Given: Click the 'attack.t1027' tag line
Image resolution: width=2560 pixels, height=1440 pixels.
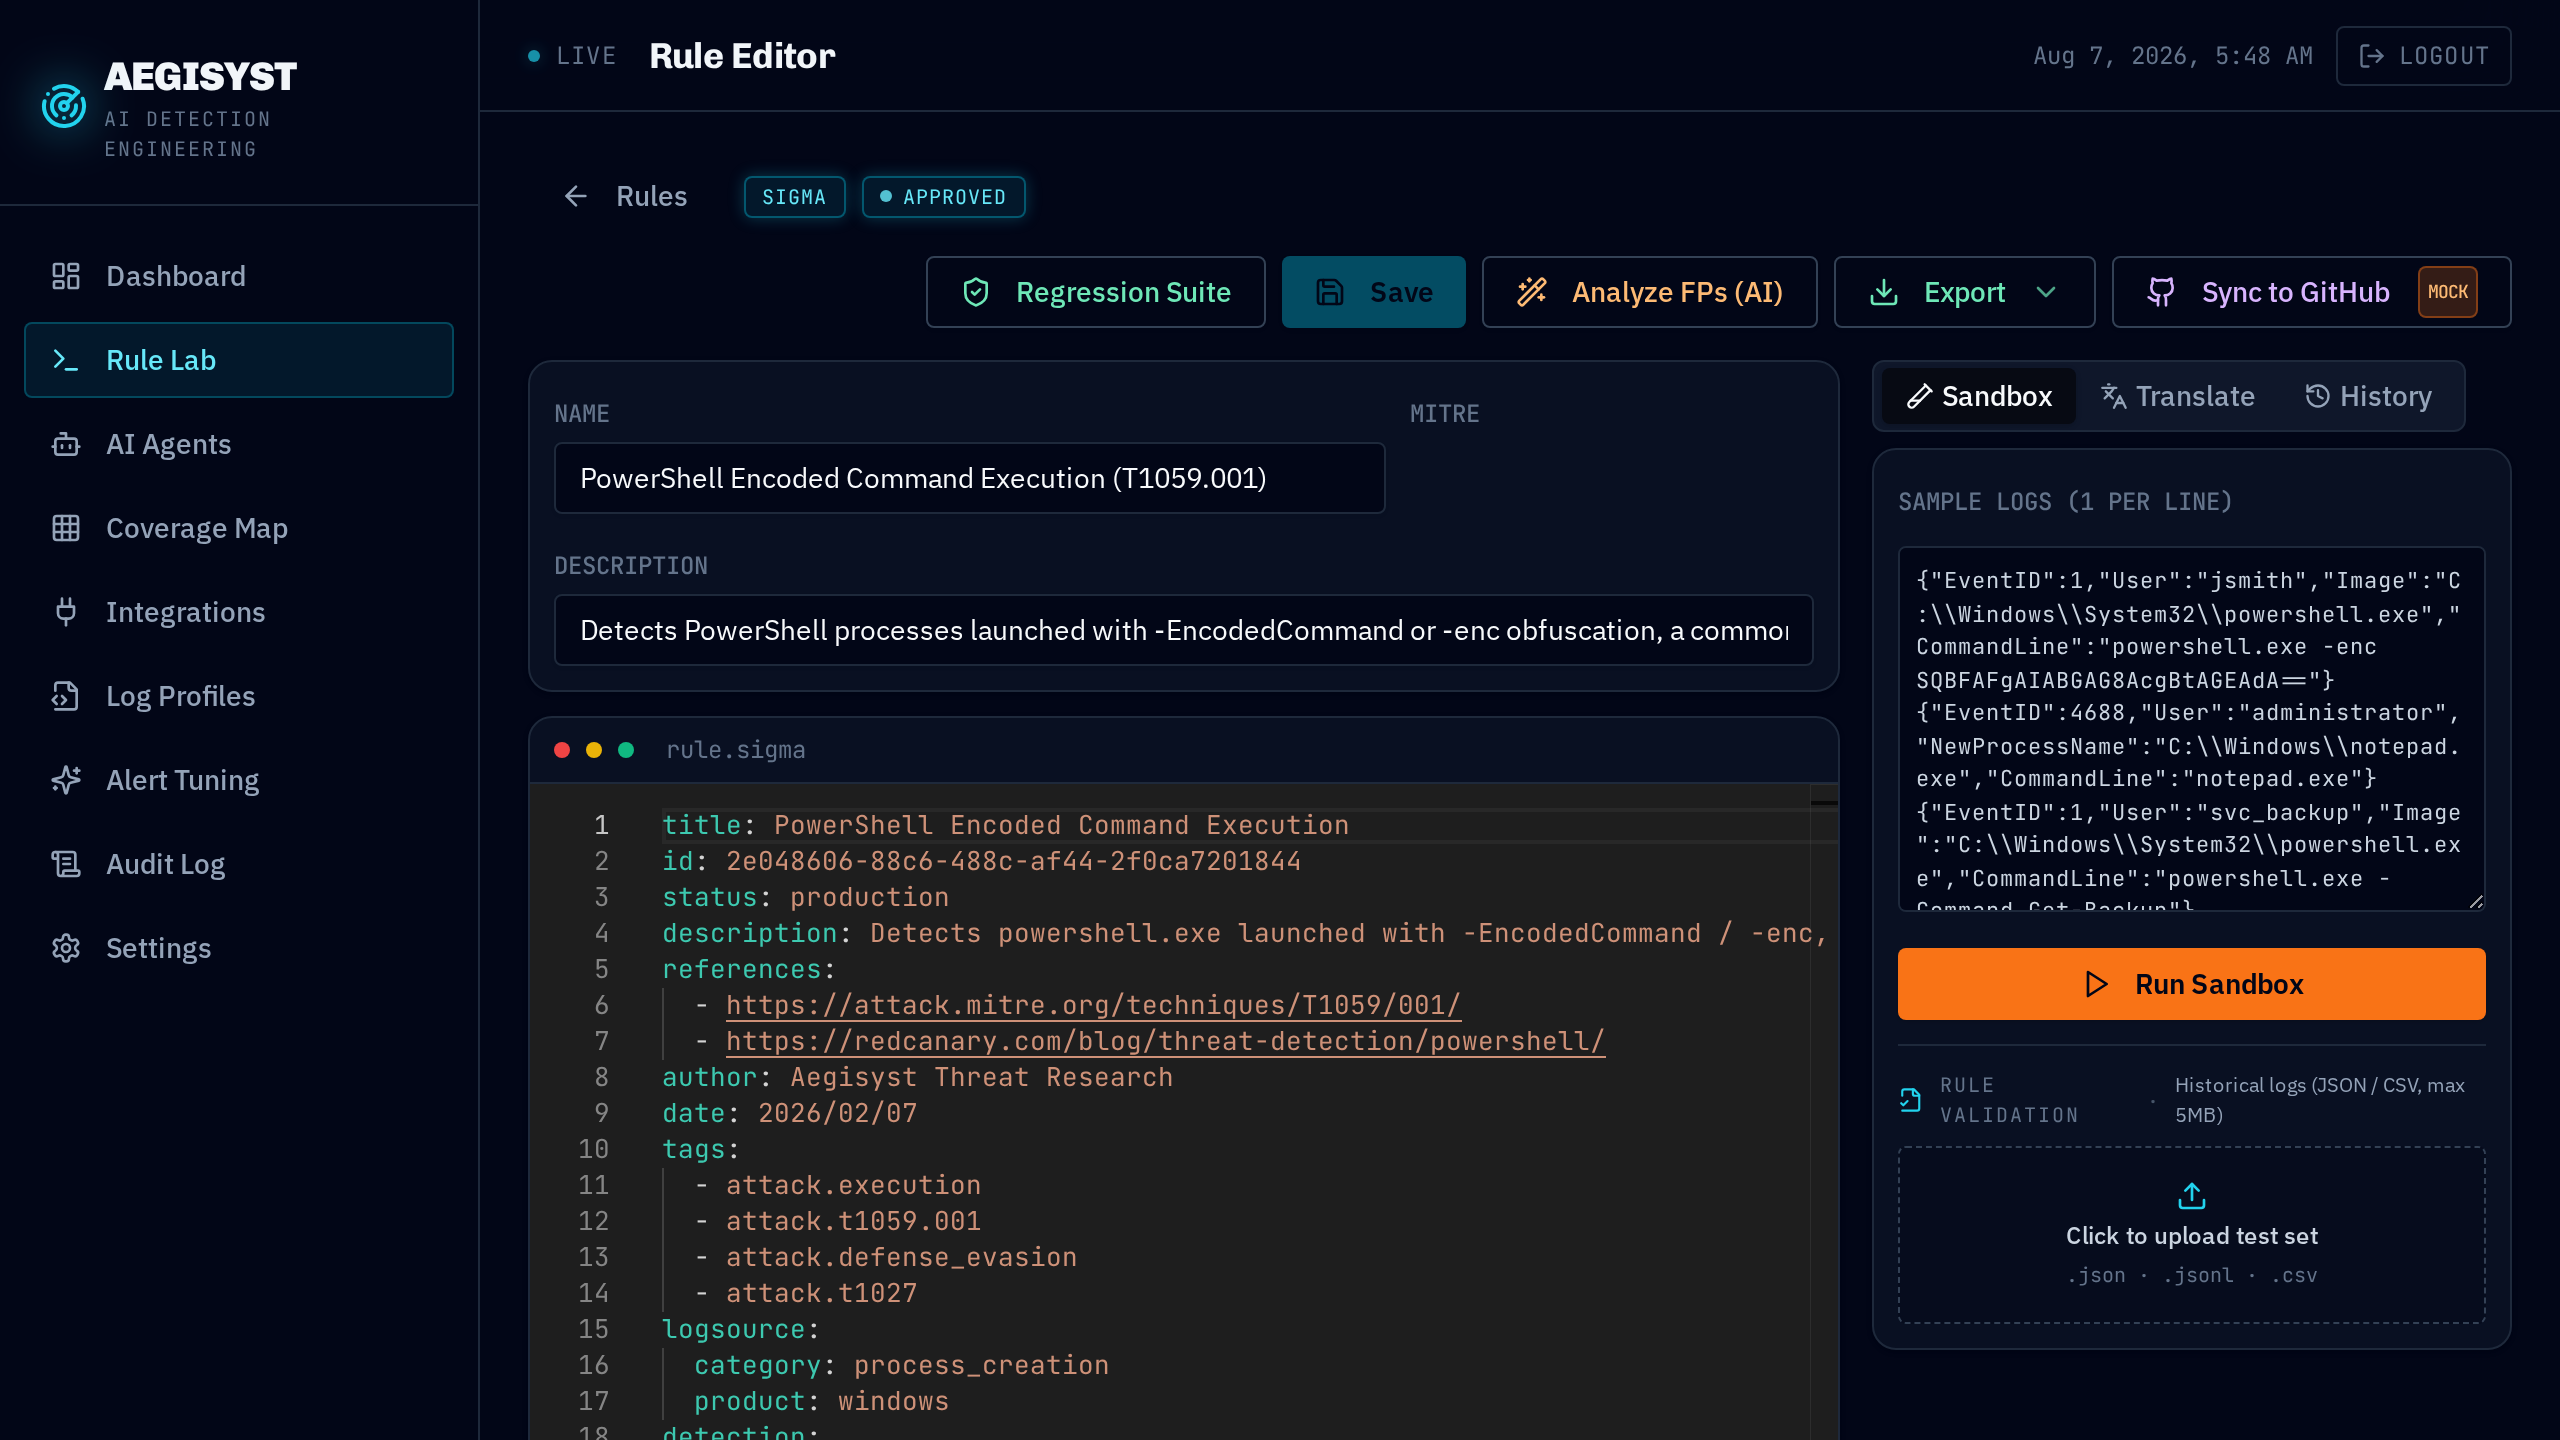Looking at the screenshot, I should tap(822, 1293).
